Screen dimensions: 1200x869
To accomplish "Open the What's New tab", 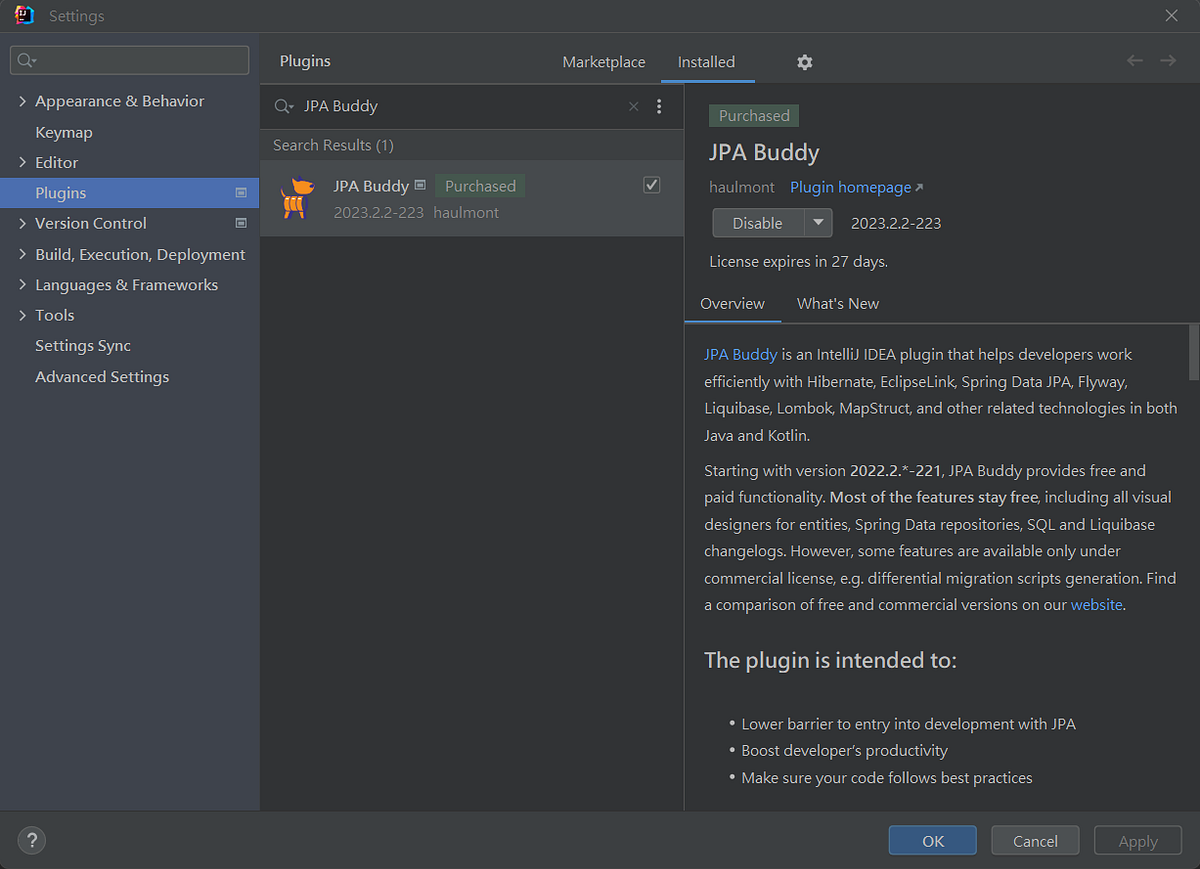I will pyautogui.click(x=837, y=303).
